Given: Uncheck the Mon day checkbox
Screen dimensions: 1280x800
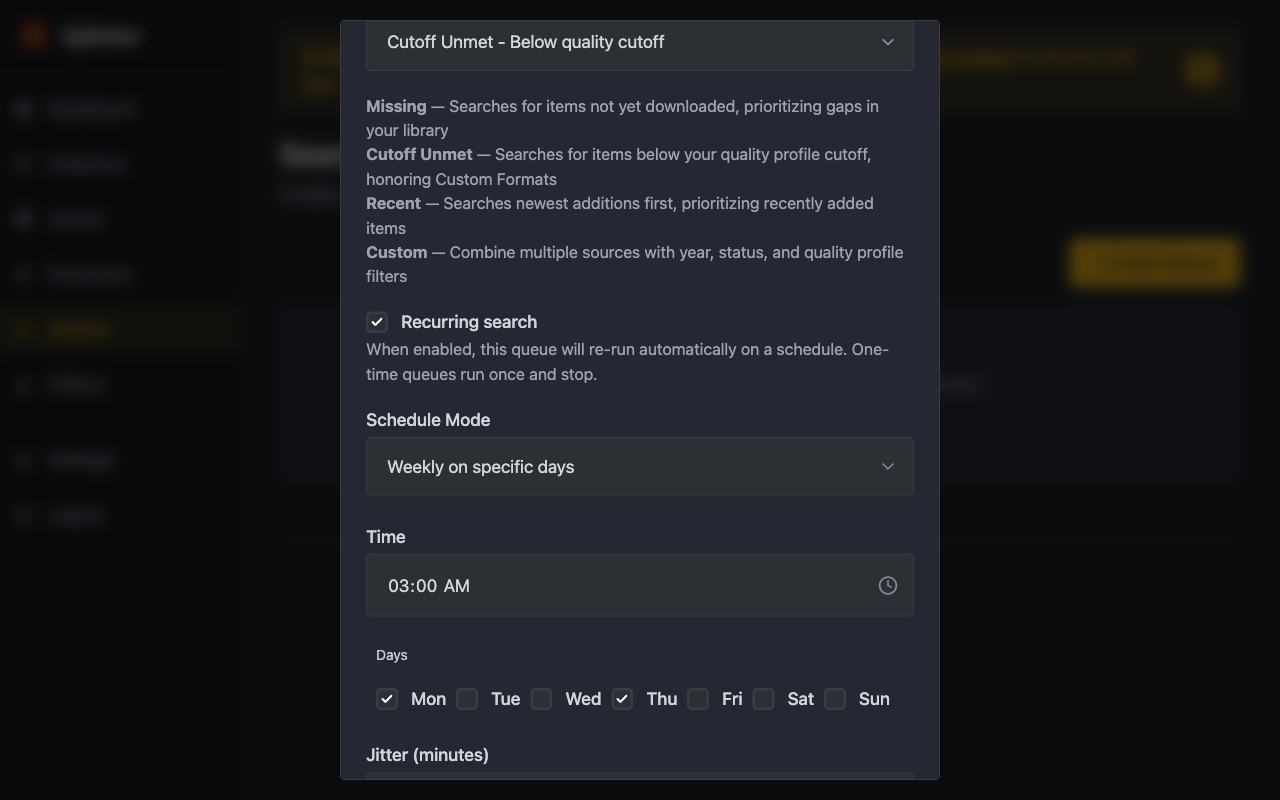Looking at the screenshot, I should (387, 699).
